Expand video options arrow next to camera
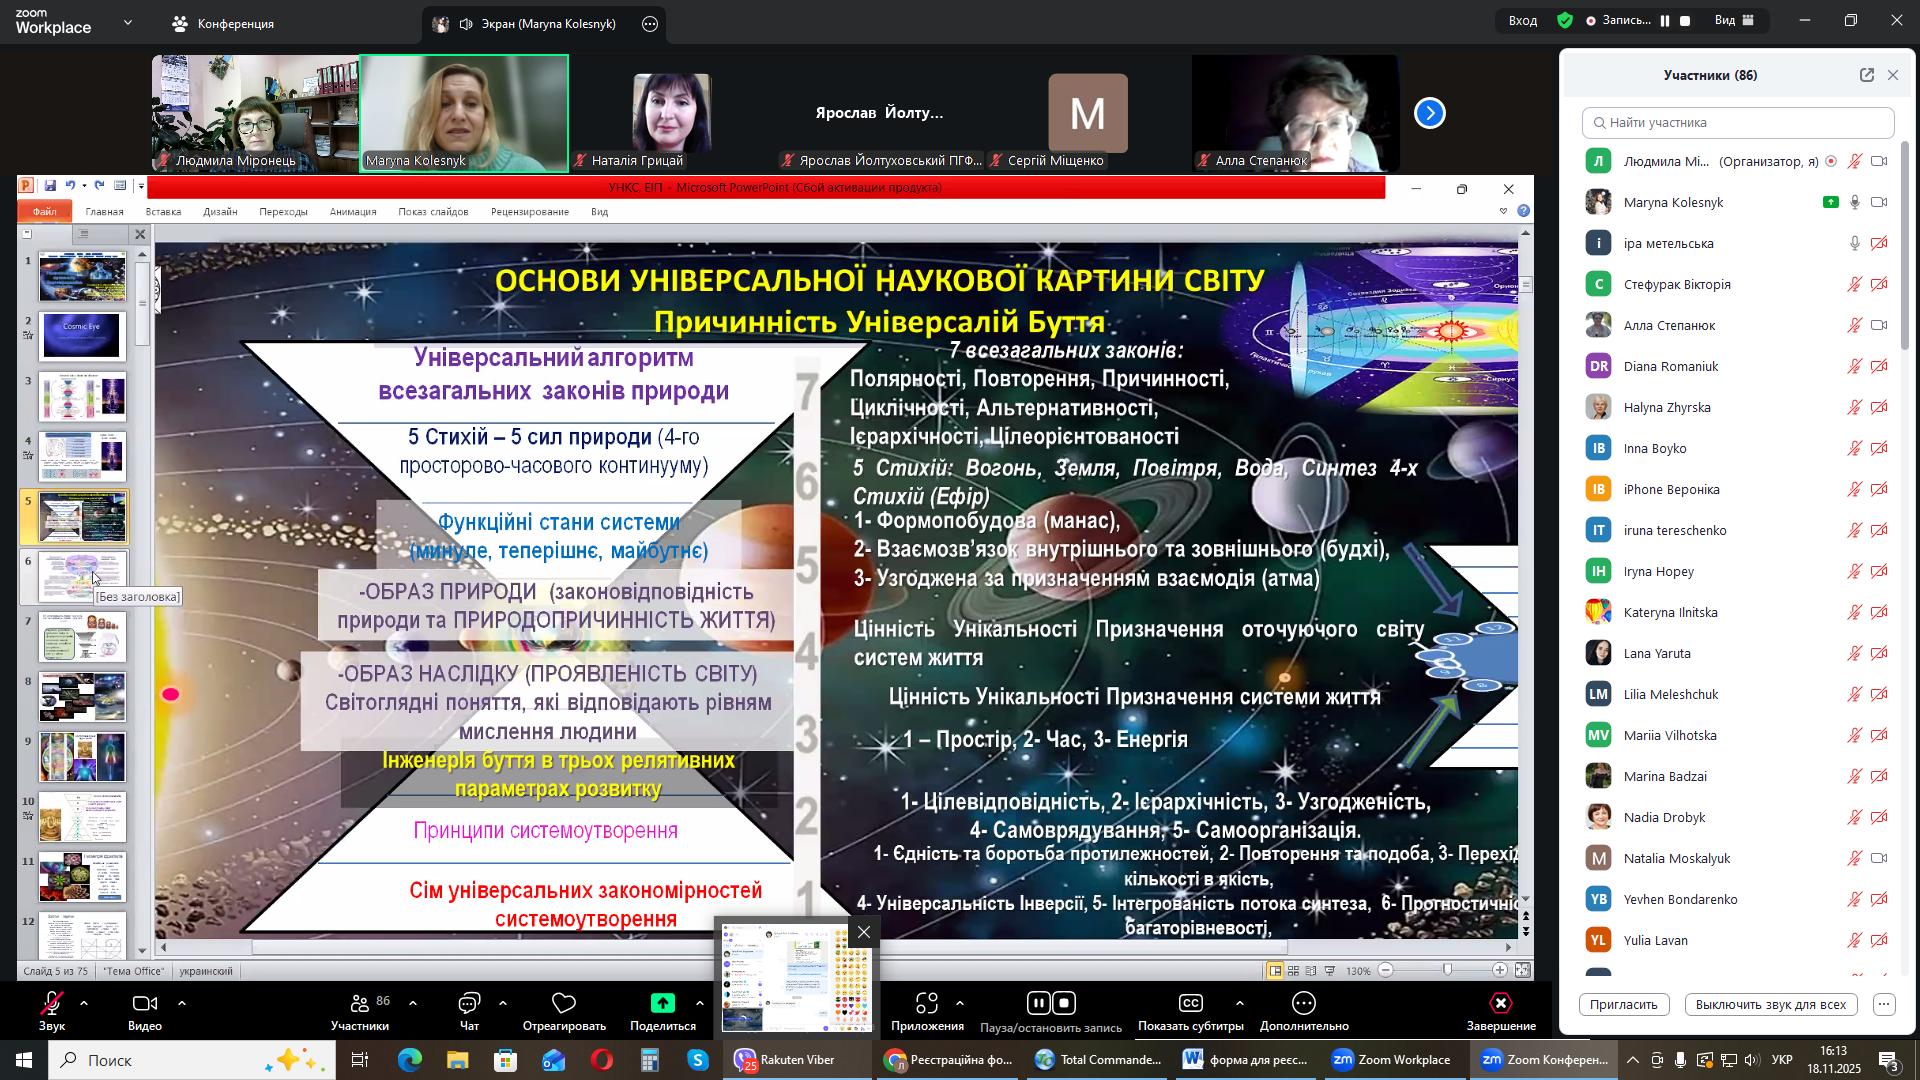 coord(182,1003)
